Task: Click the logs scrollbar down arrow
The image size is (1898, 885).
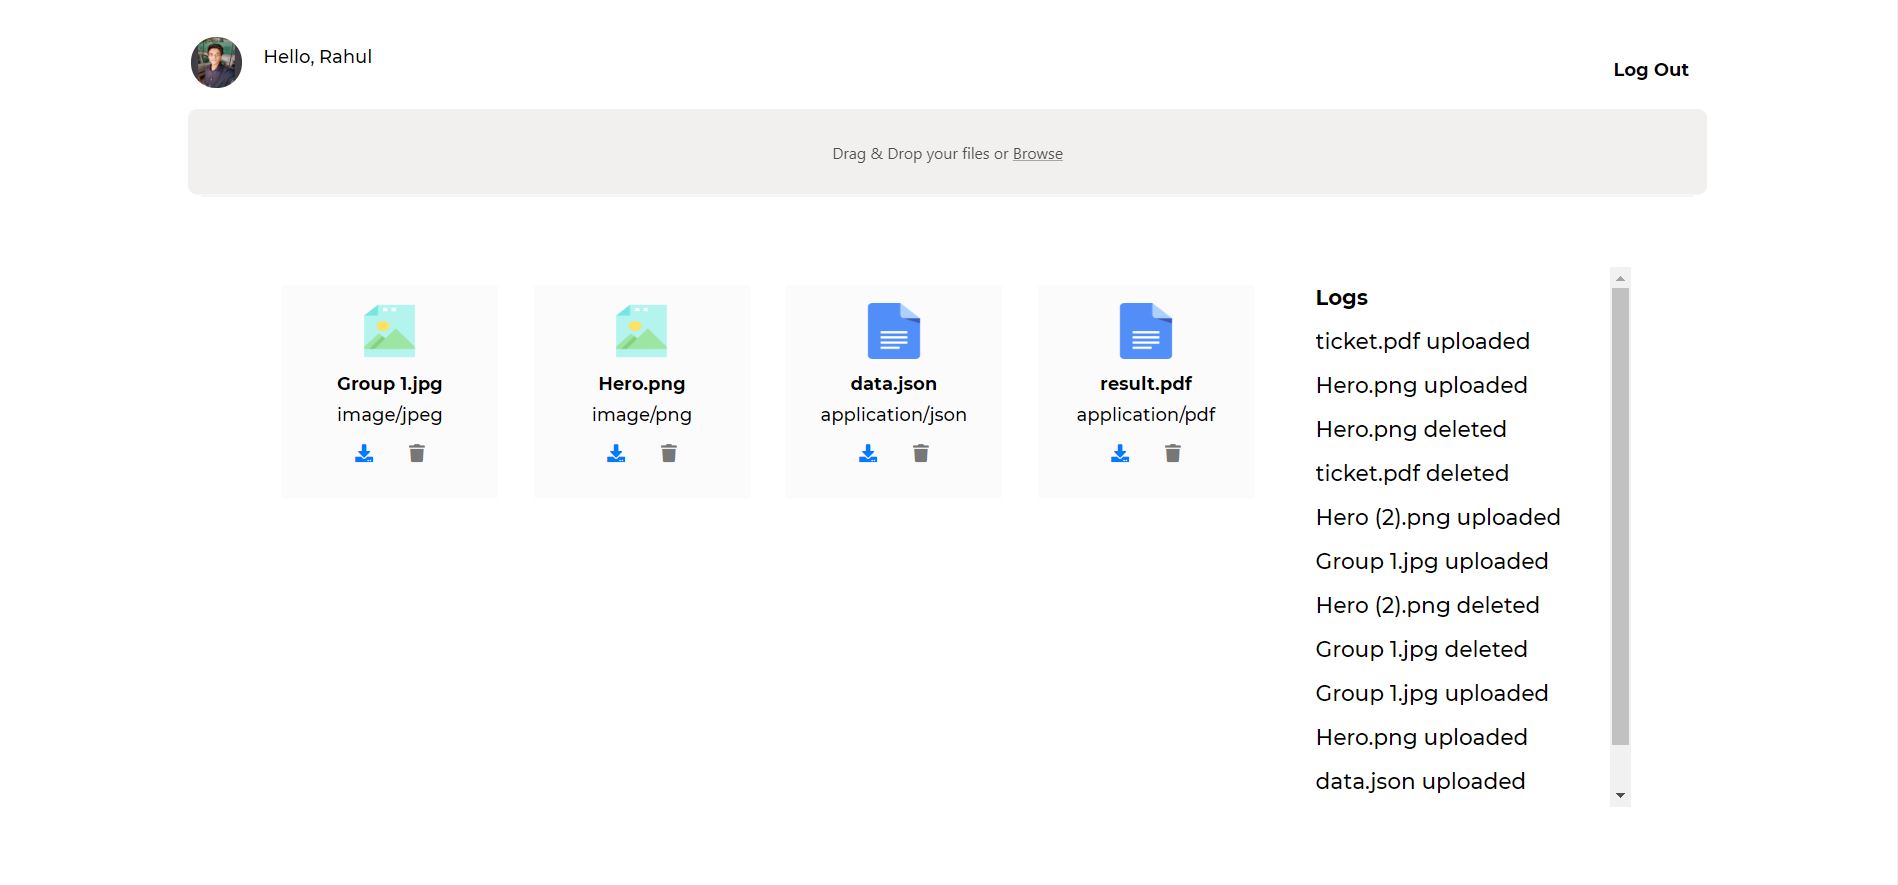Action: [1620, 796]
